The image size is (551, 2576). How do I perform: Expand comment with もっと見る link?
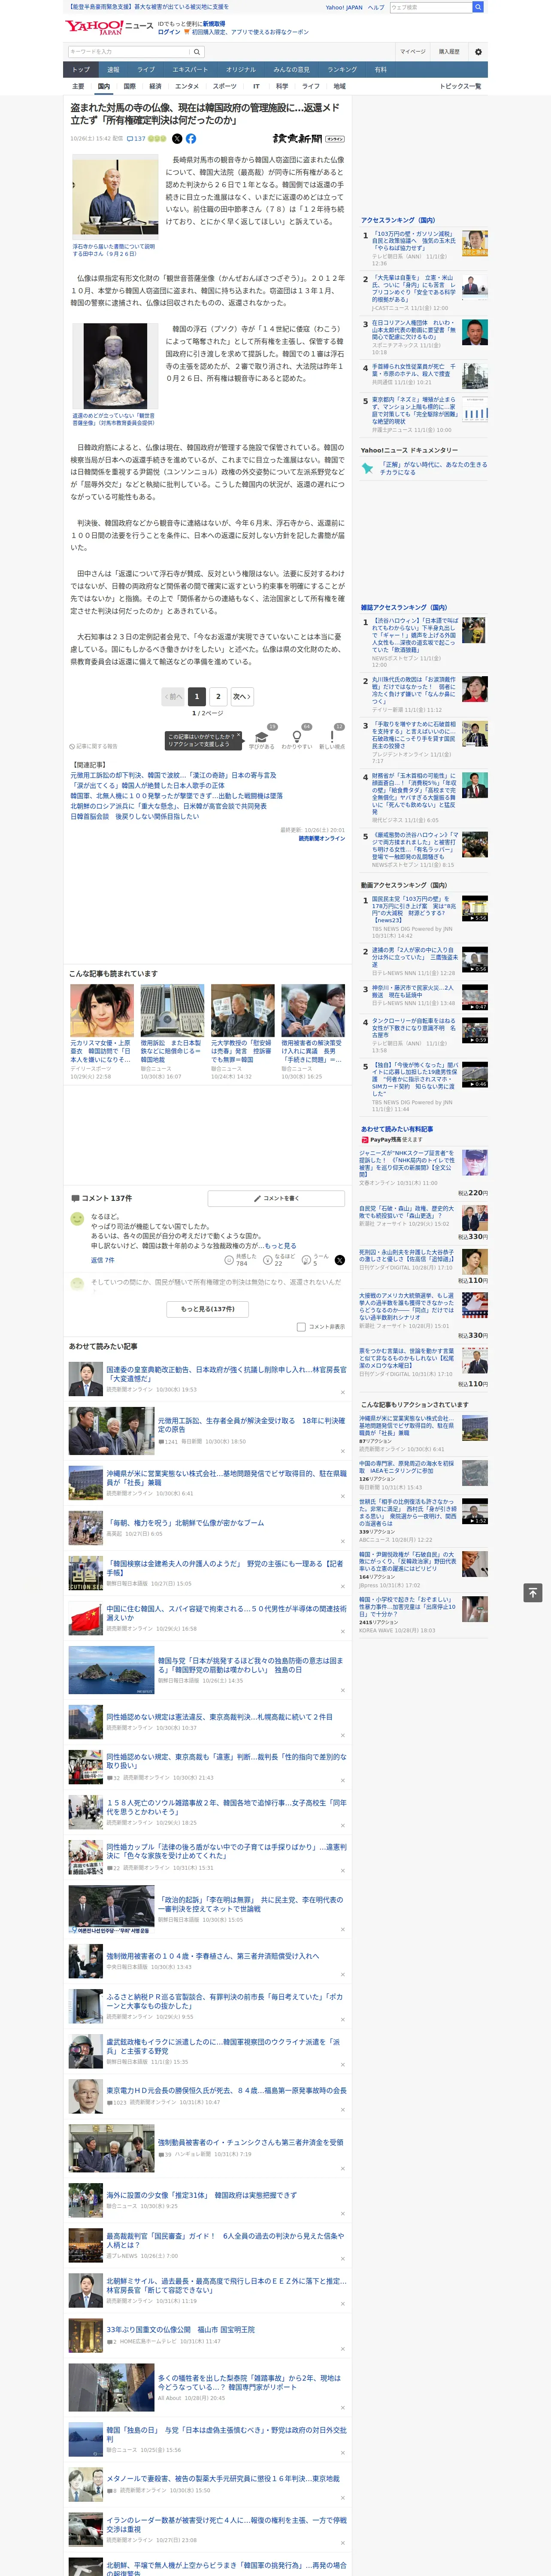pos(280,1246)
